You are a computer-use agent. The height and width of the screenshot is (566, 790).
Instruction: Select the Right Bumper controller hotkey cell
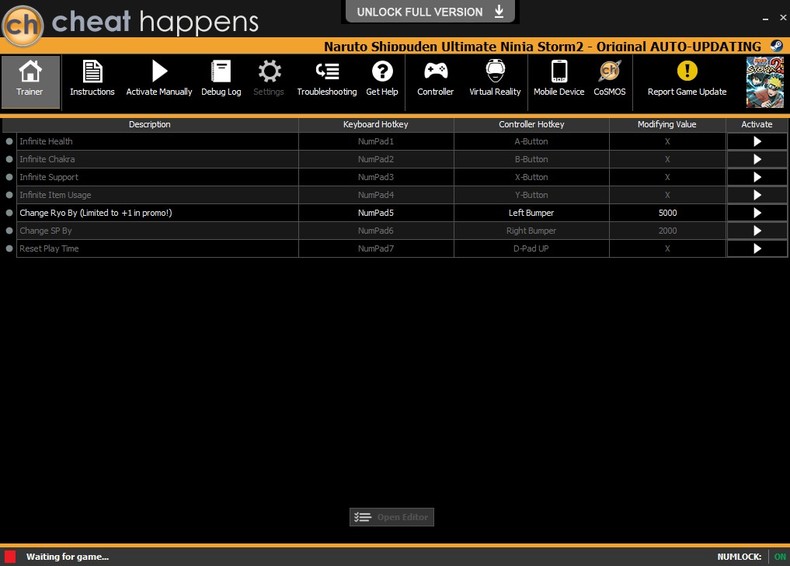[532, 231]
